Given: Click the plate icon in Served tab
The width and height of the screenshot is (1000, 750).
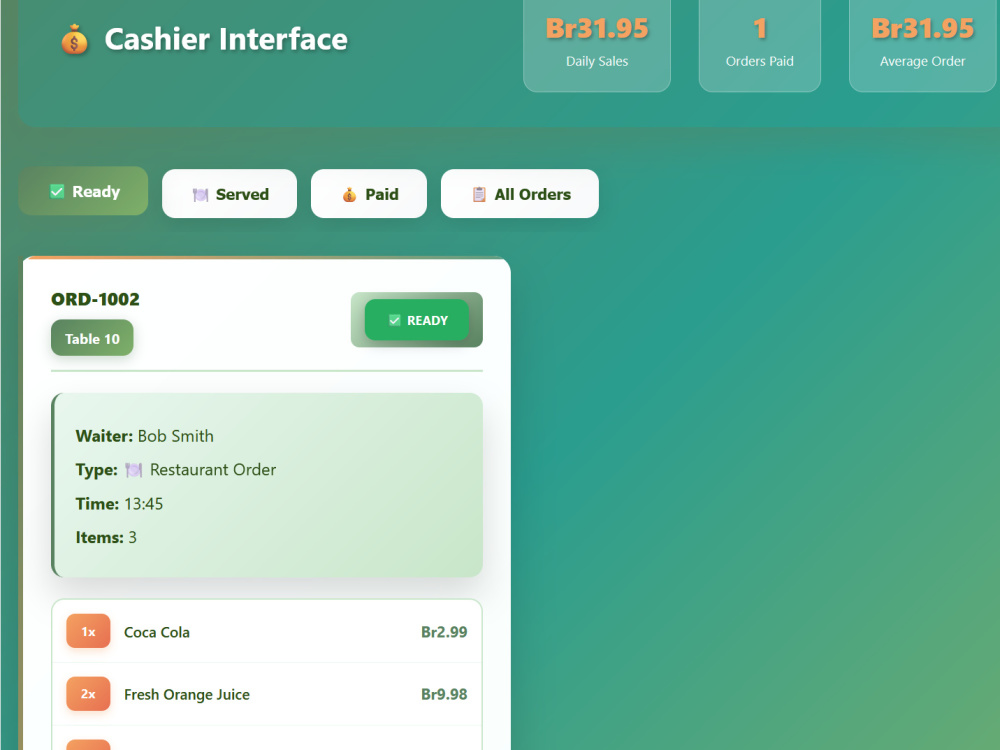Looking at the screenshot, I should click(x=200, y=195).
